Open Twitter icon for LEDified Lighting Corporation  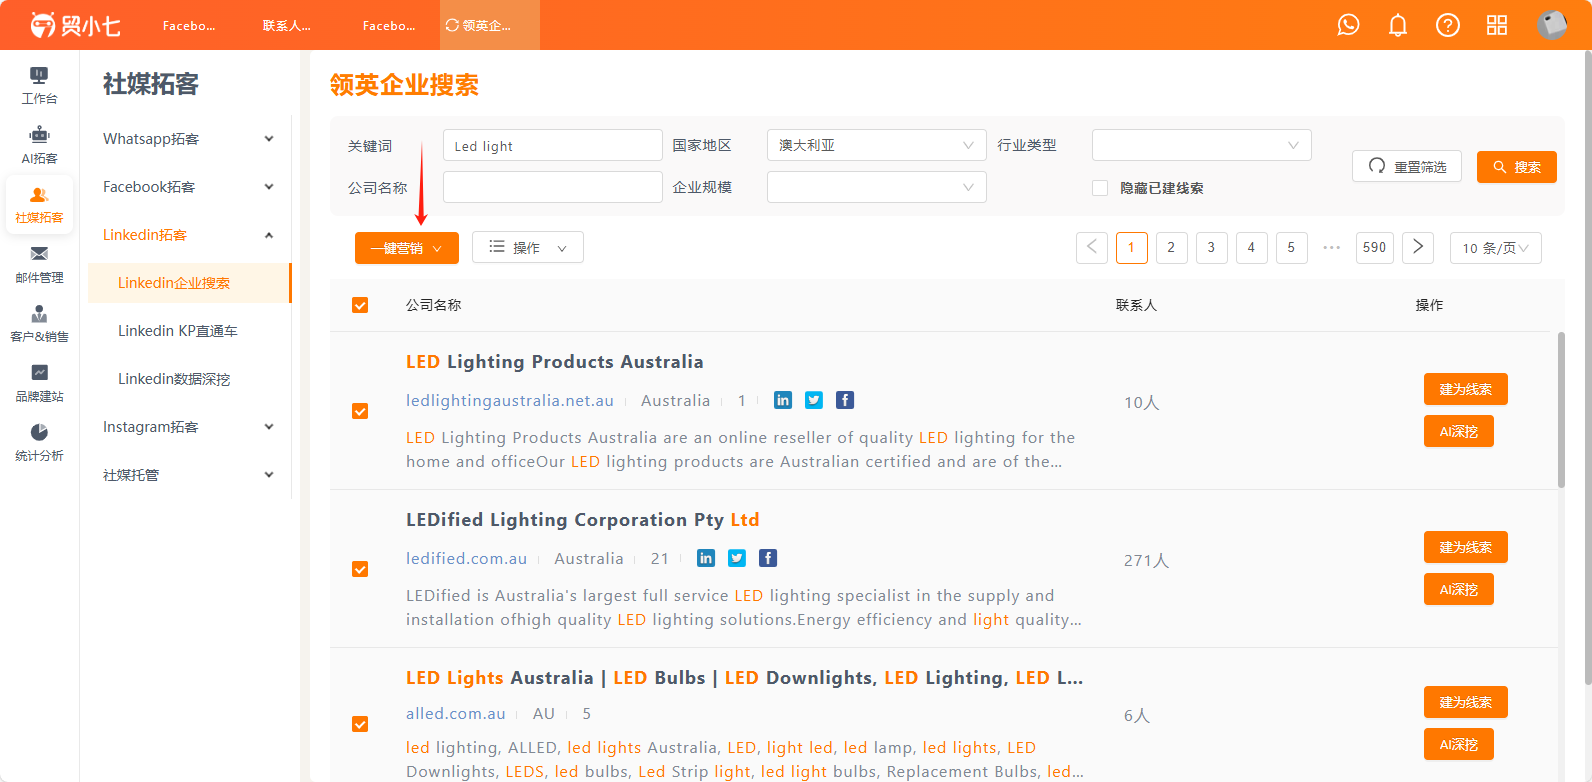(x=737, y=558)
